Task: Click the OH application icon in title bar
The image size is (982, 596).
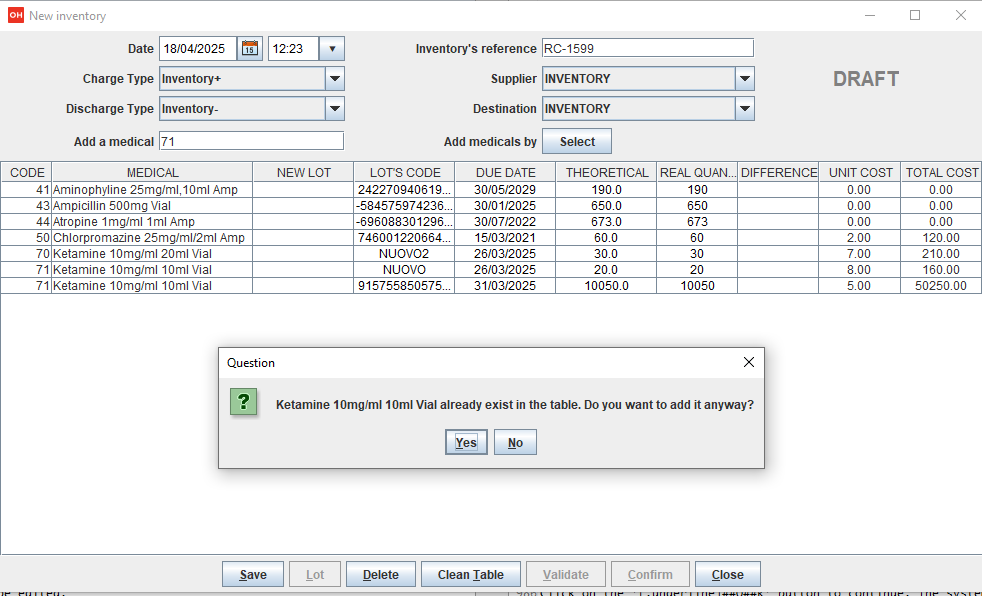Action: coord(15,16)
